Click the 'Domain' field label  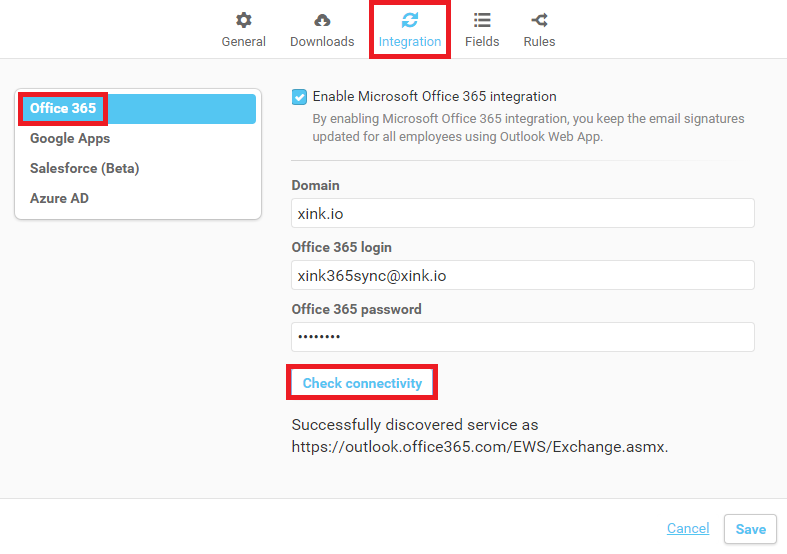click(315, 185)
